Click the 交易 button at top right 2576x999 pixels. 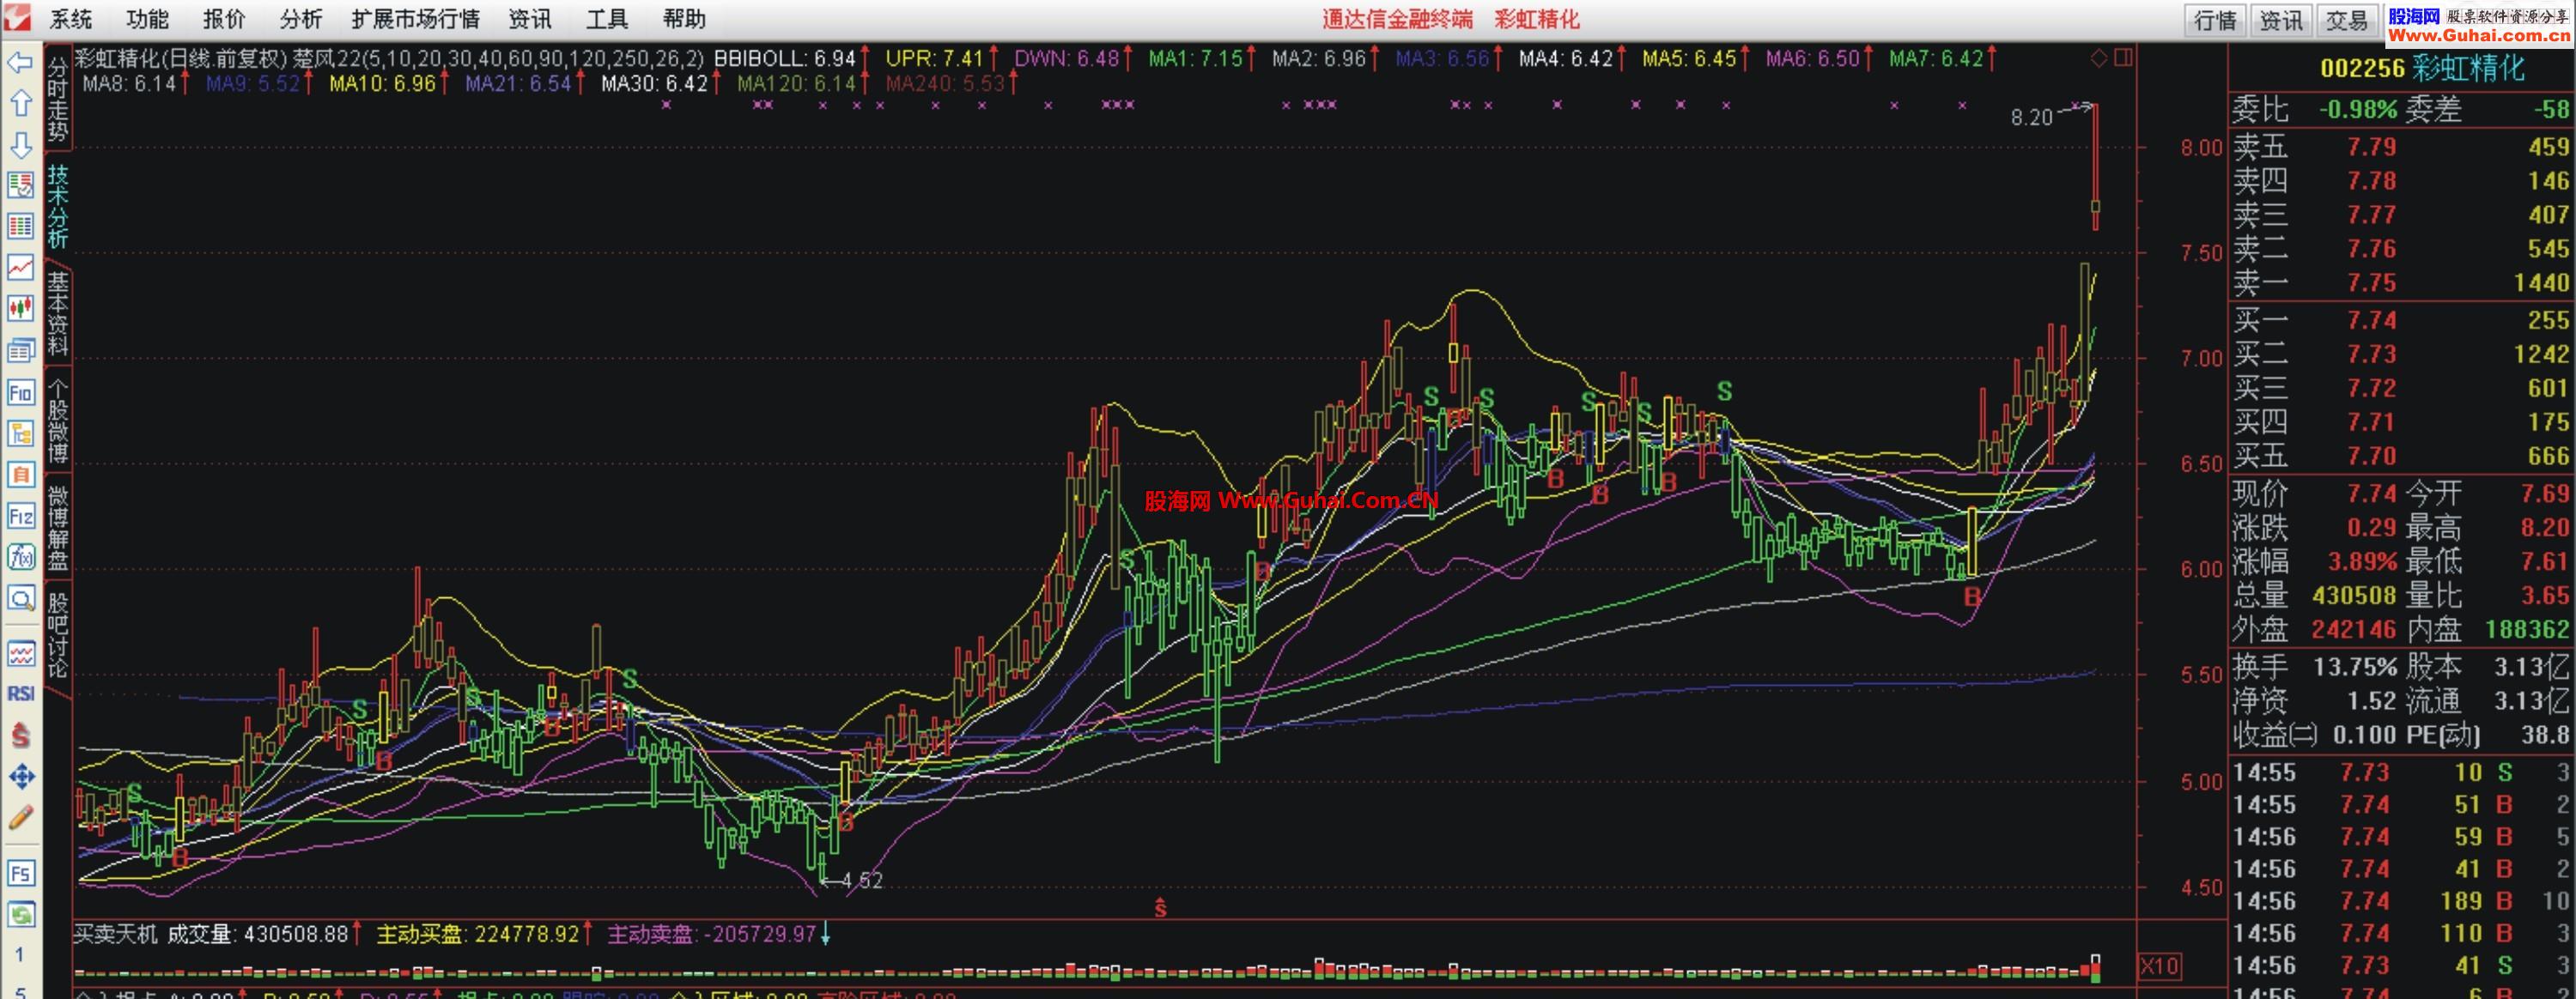2346,20
